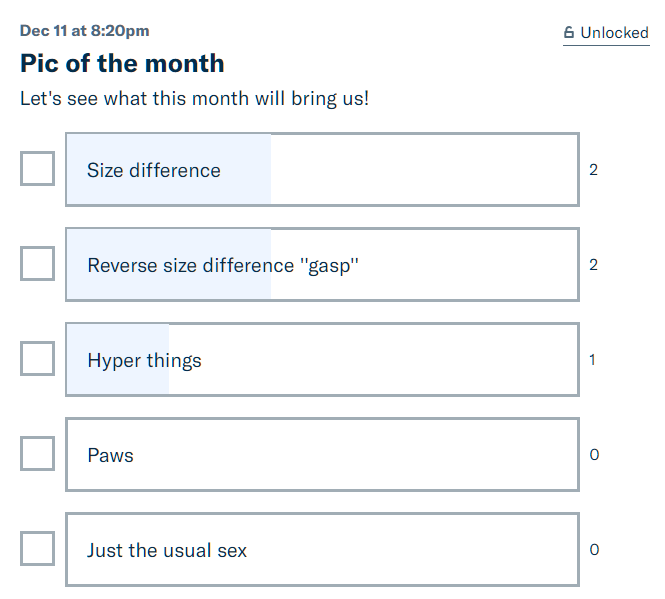Tick the checkbox for Size difference
Viewport: 665px width, 599px height.
[x=38, y=168]
